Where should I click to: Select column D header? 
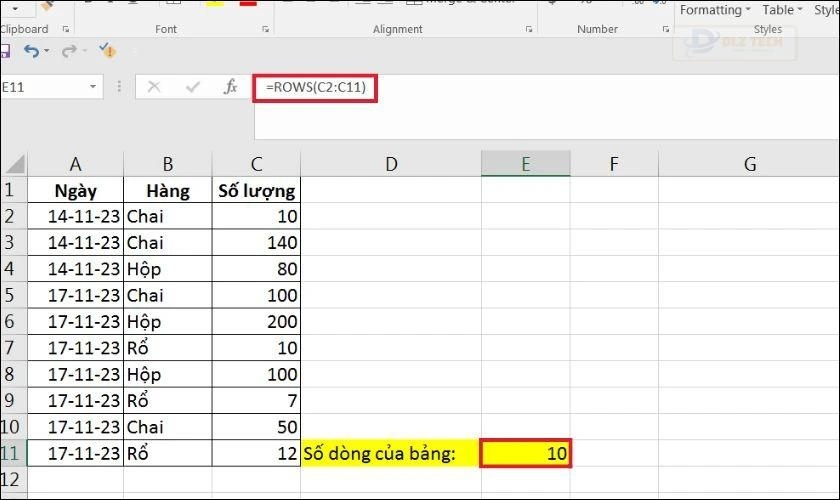tap(391, 164)
